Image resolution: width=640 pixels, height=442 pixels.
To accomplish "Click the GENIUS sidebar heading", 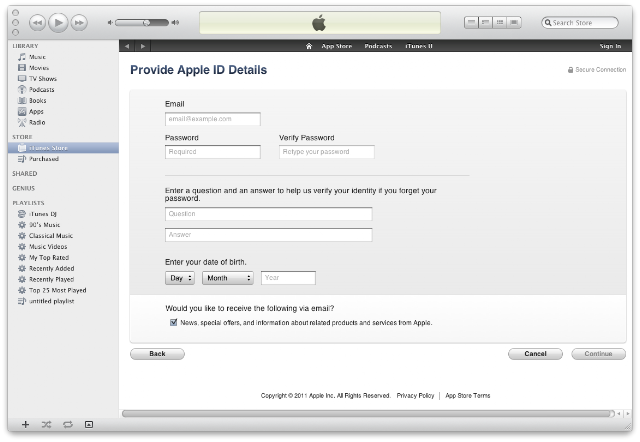I will [x=23, y=188].
